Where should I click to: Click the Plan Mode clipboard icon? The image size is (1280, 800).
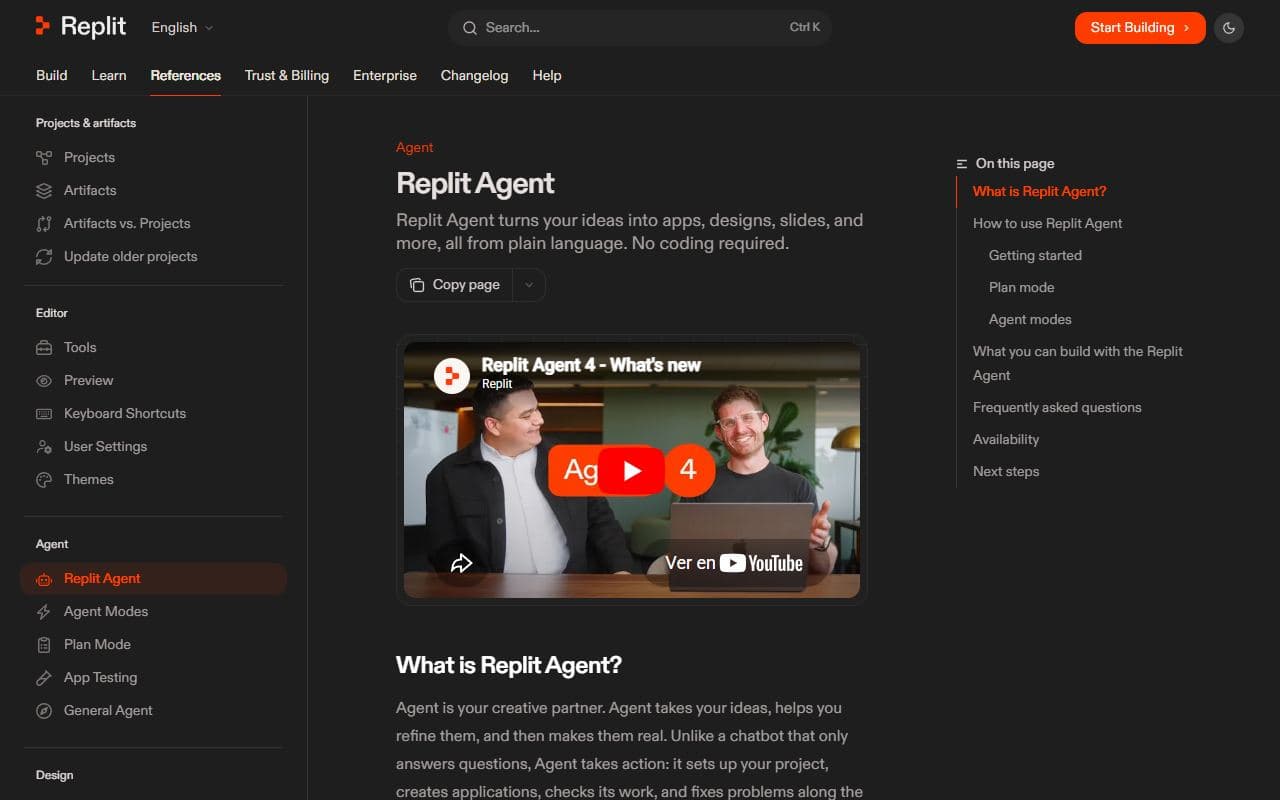[44, 644]
